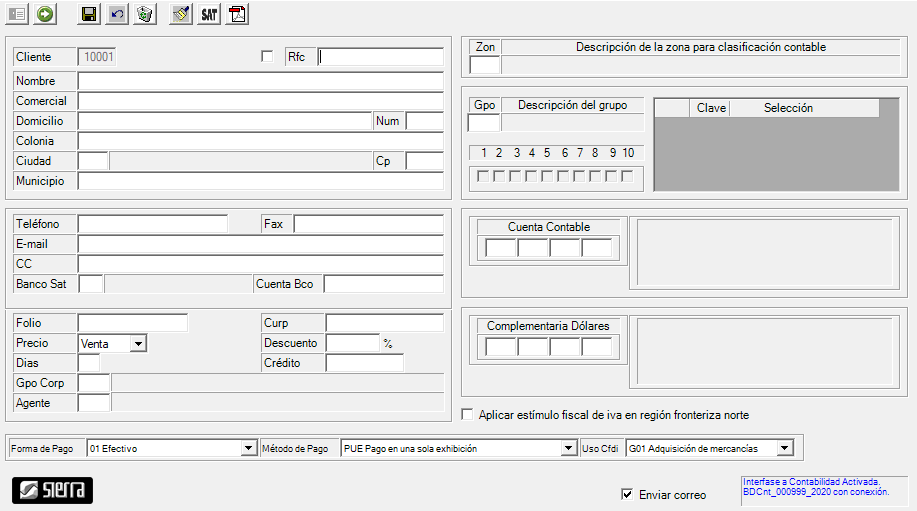The width and height of the screenshot is (917, 511).
Task: Expand the Forma de Pago dropdown
Action: pos(249,449)
